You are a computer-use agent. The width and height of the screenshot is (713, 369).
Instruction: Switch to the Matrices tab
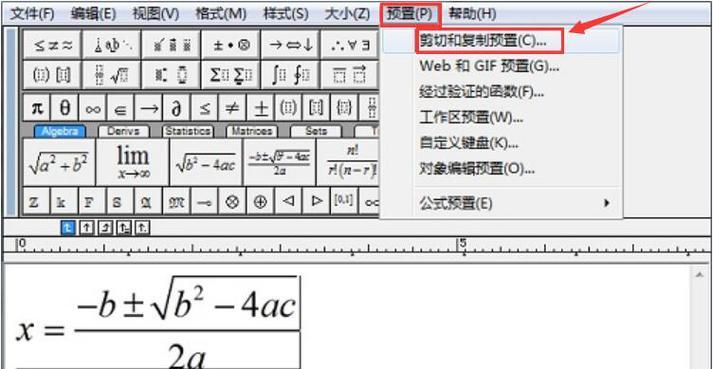(251, 131)
